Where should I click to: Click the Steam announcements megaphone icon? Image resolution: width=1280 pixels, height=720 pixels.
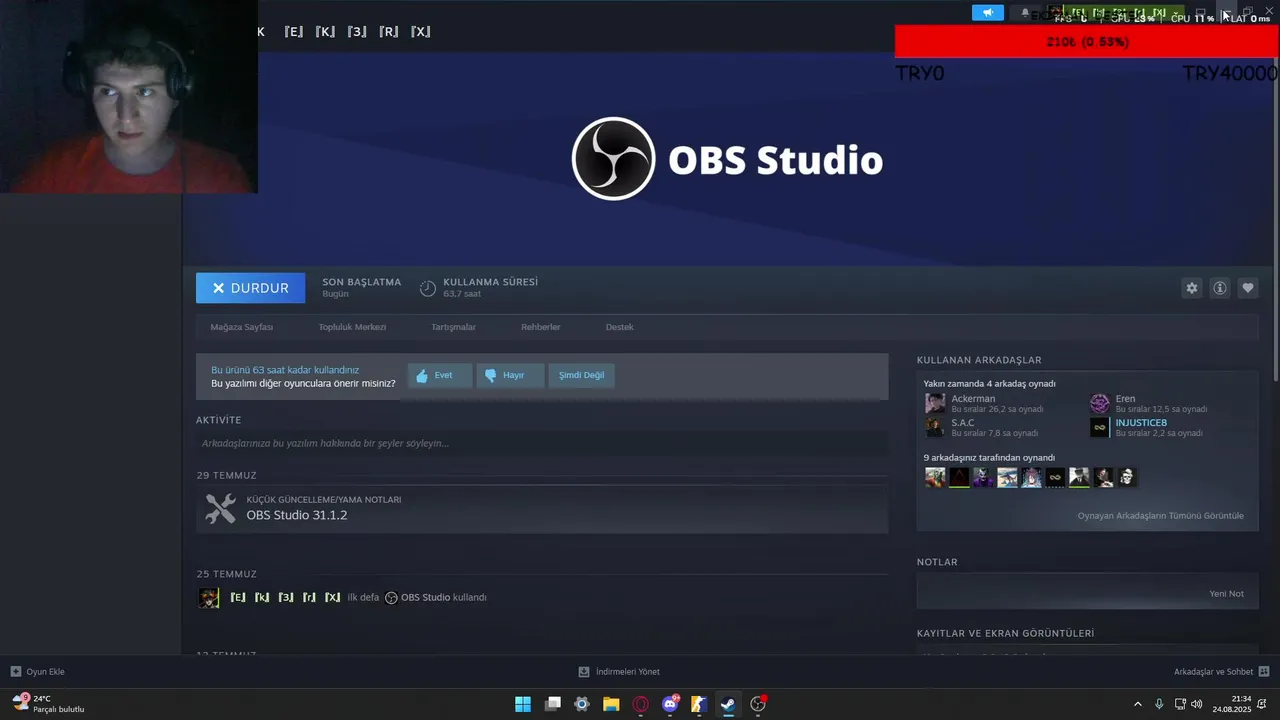[x=988, y=13]
